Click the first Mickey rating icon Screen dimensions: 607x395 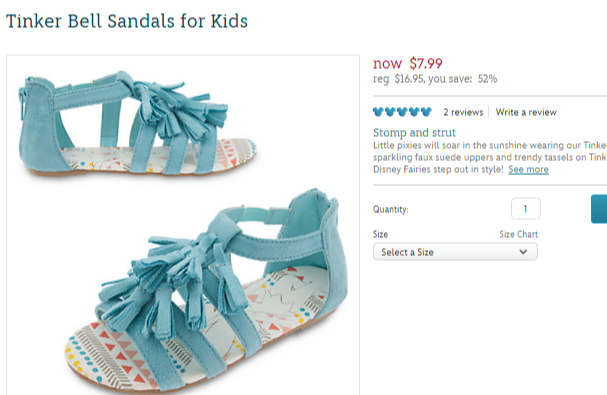[378, 112]
